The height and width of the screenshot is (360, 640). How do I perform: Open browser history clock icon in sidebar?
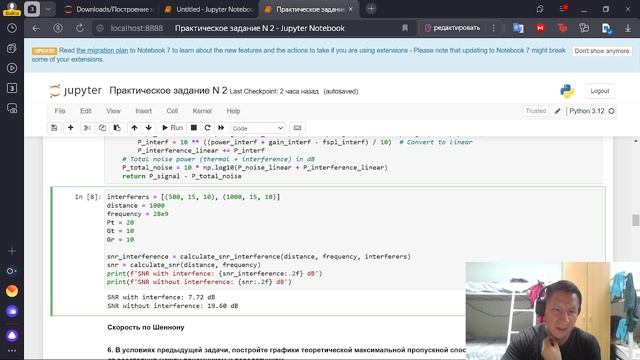12,28
